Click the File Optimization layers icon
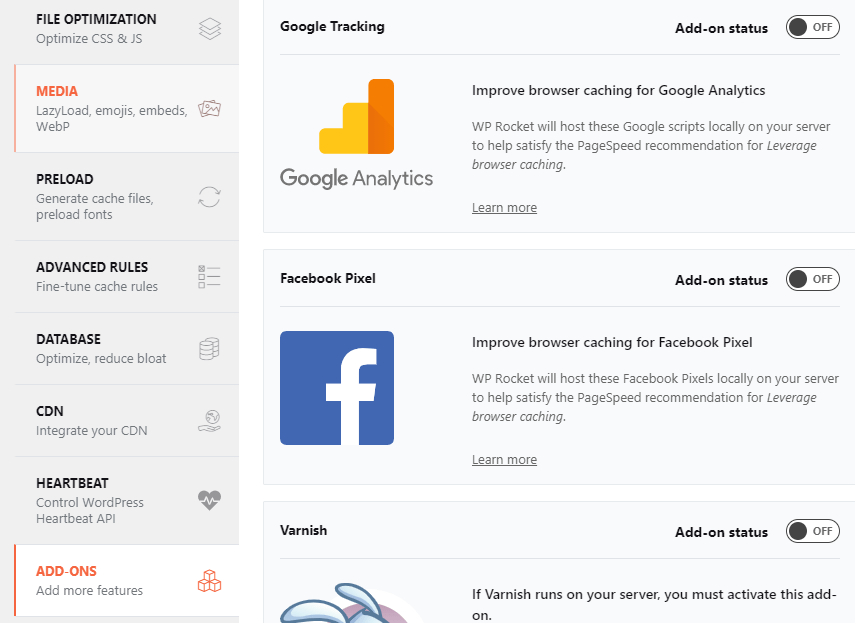The height and width of the screenshot is (623, 855). 209,29
